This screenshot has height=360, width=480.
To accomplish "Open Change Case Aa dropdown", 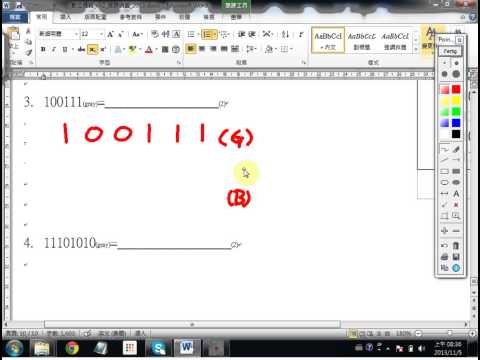I will [x=137, y=34].
